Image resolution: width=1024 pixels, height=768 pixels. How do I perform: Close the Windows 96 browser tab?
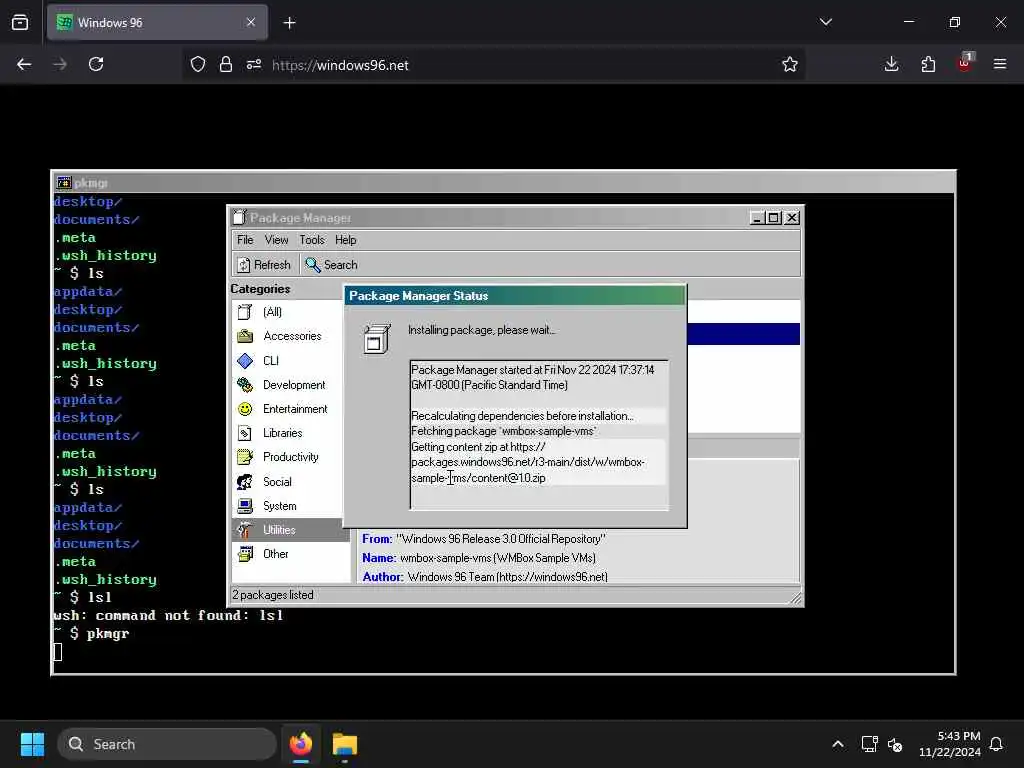pos(251,23)
